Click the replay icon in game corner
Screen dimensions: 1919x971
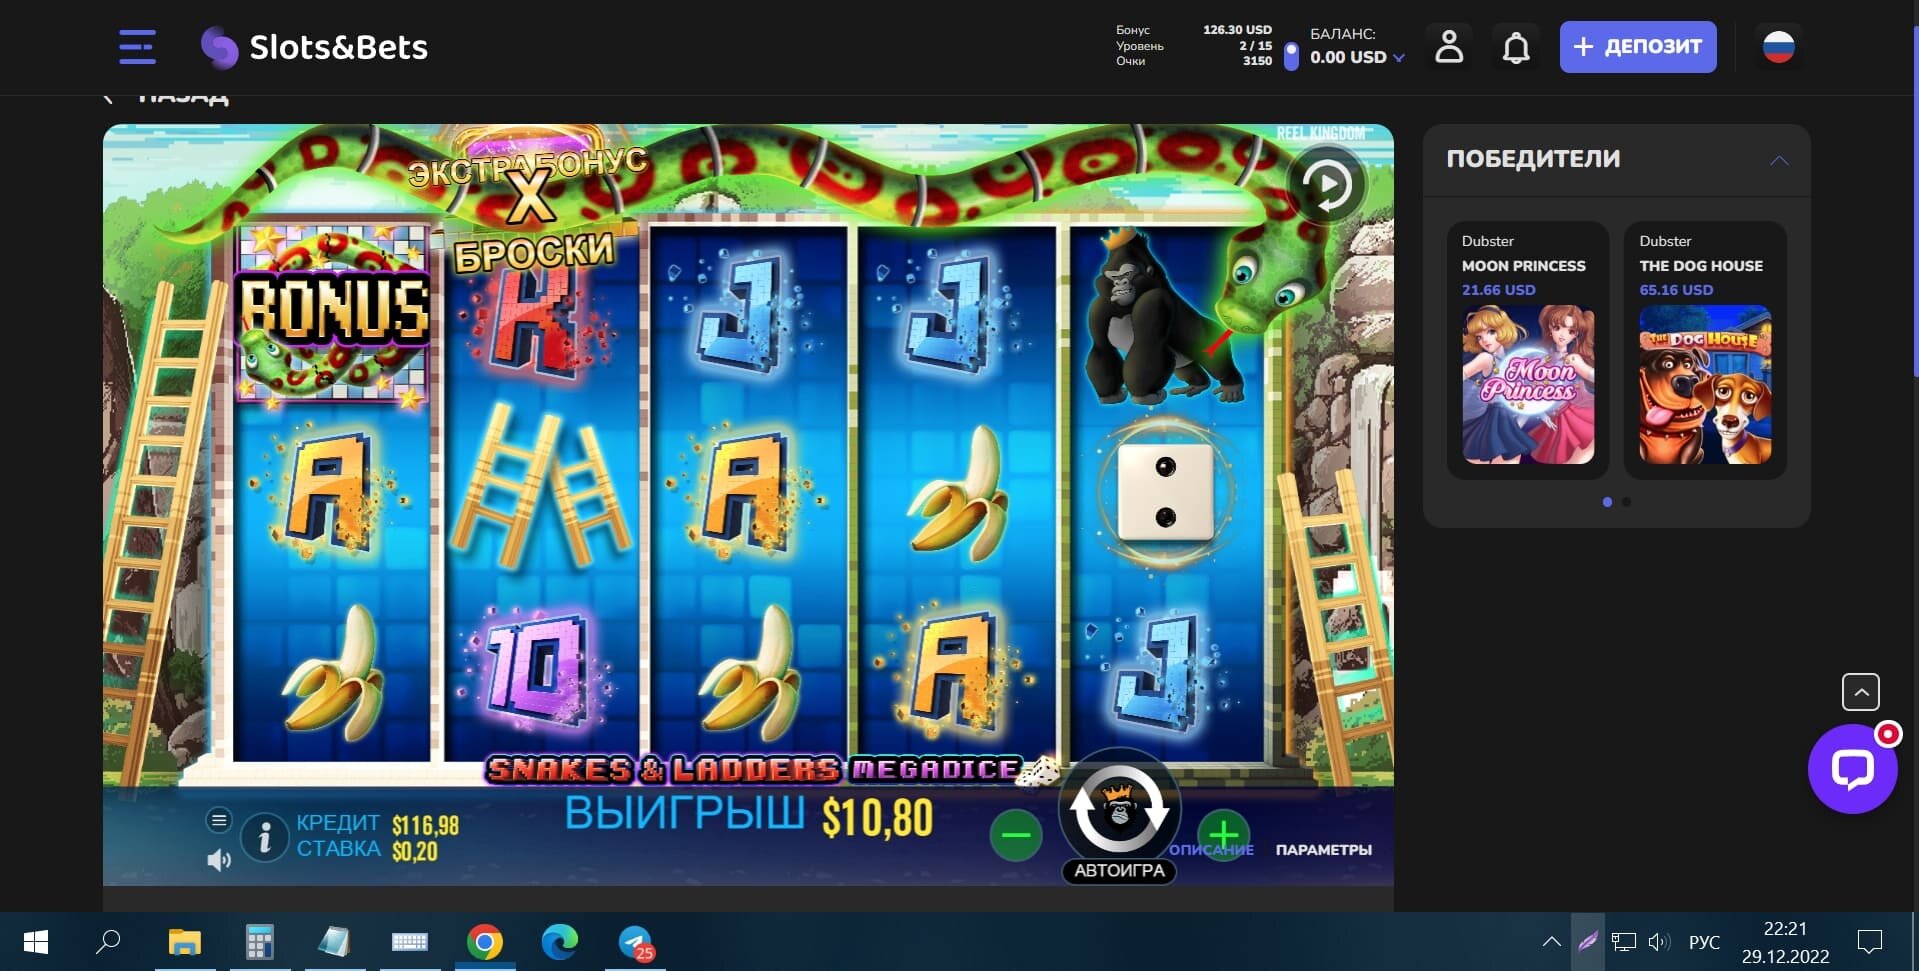coord(1327,185)
